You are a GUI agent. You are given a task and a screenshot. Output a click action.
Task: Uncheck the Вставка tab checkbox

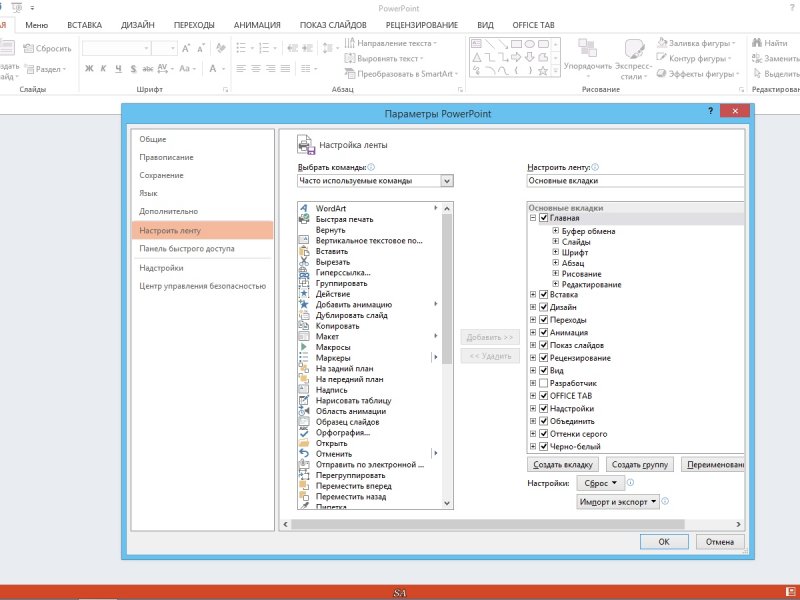pos(544,294)
